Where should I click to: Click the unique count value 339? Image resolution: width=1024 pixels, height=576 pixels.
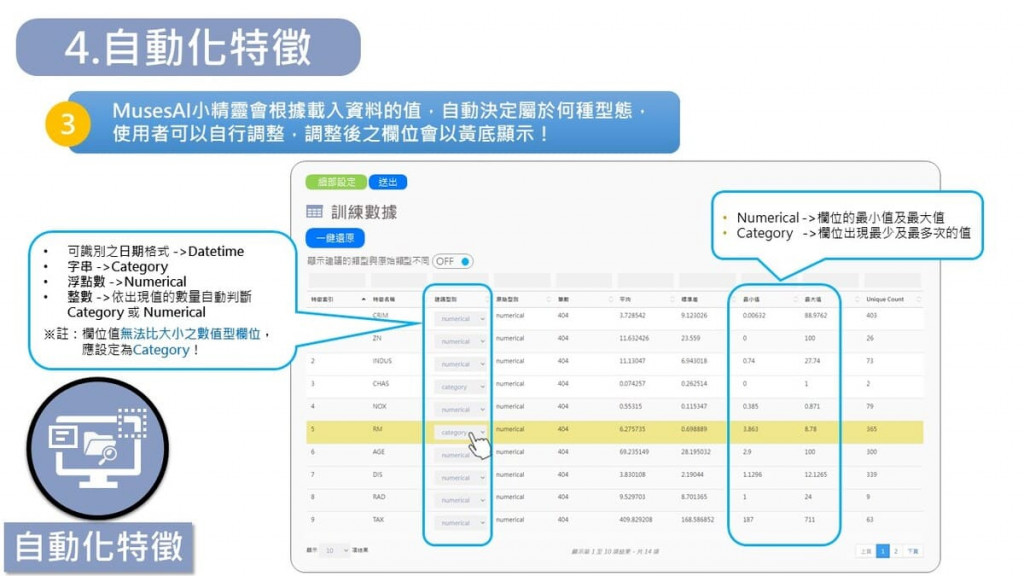tap(871, 475)
